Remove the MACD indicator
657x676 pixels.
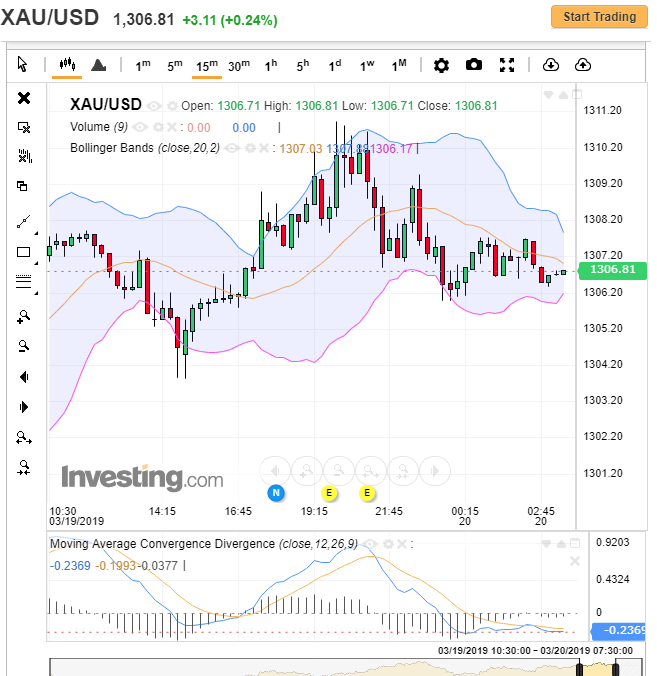pos(401,544)
